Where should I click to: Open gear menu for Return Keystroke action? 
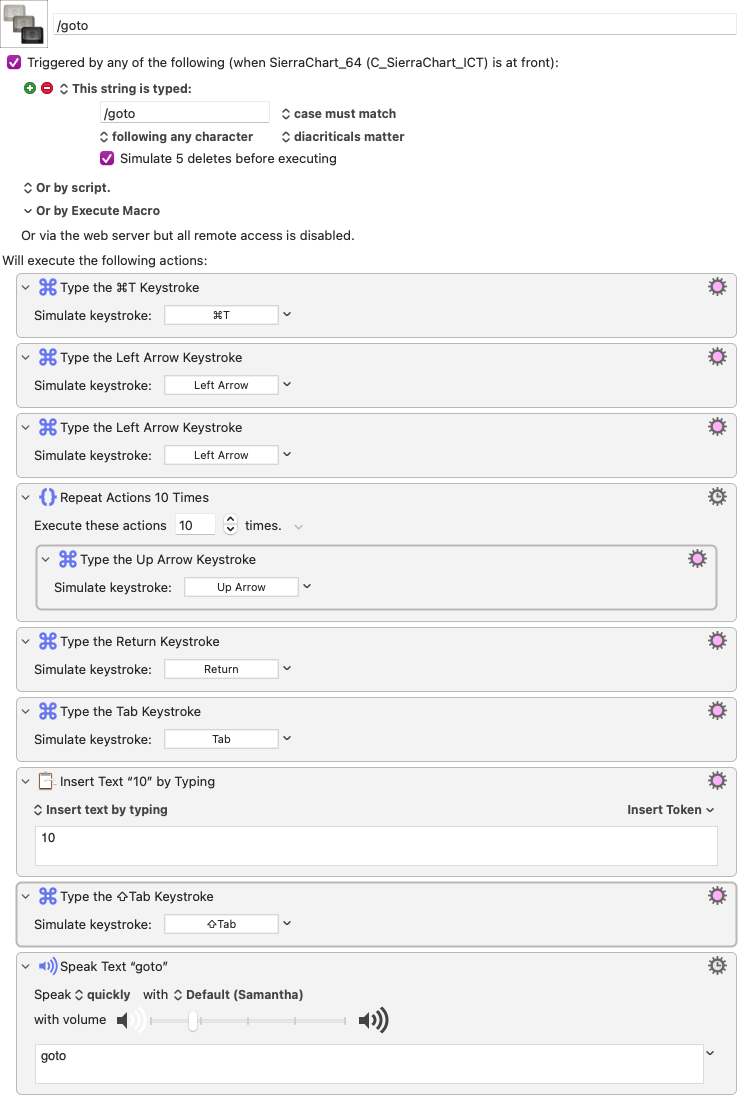717,640
